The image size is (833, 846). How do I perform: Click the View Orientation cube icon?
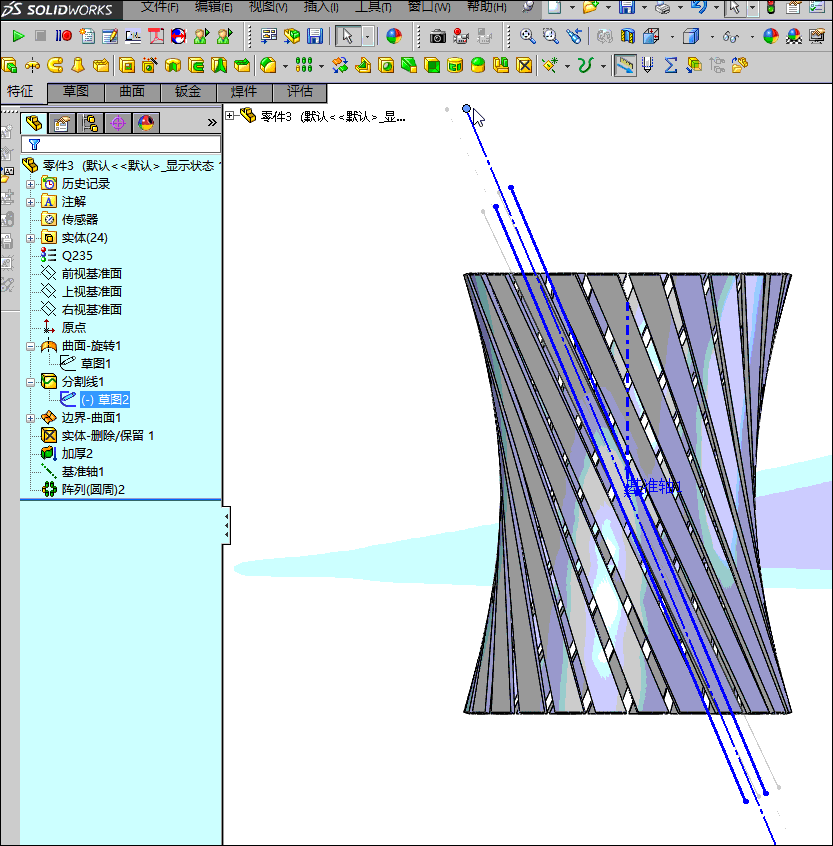(651, 36)
